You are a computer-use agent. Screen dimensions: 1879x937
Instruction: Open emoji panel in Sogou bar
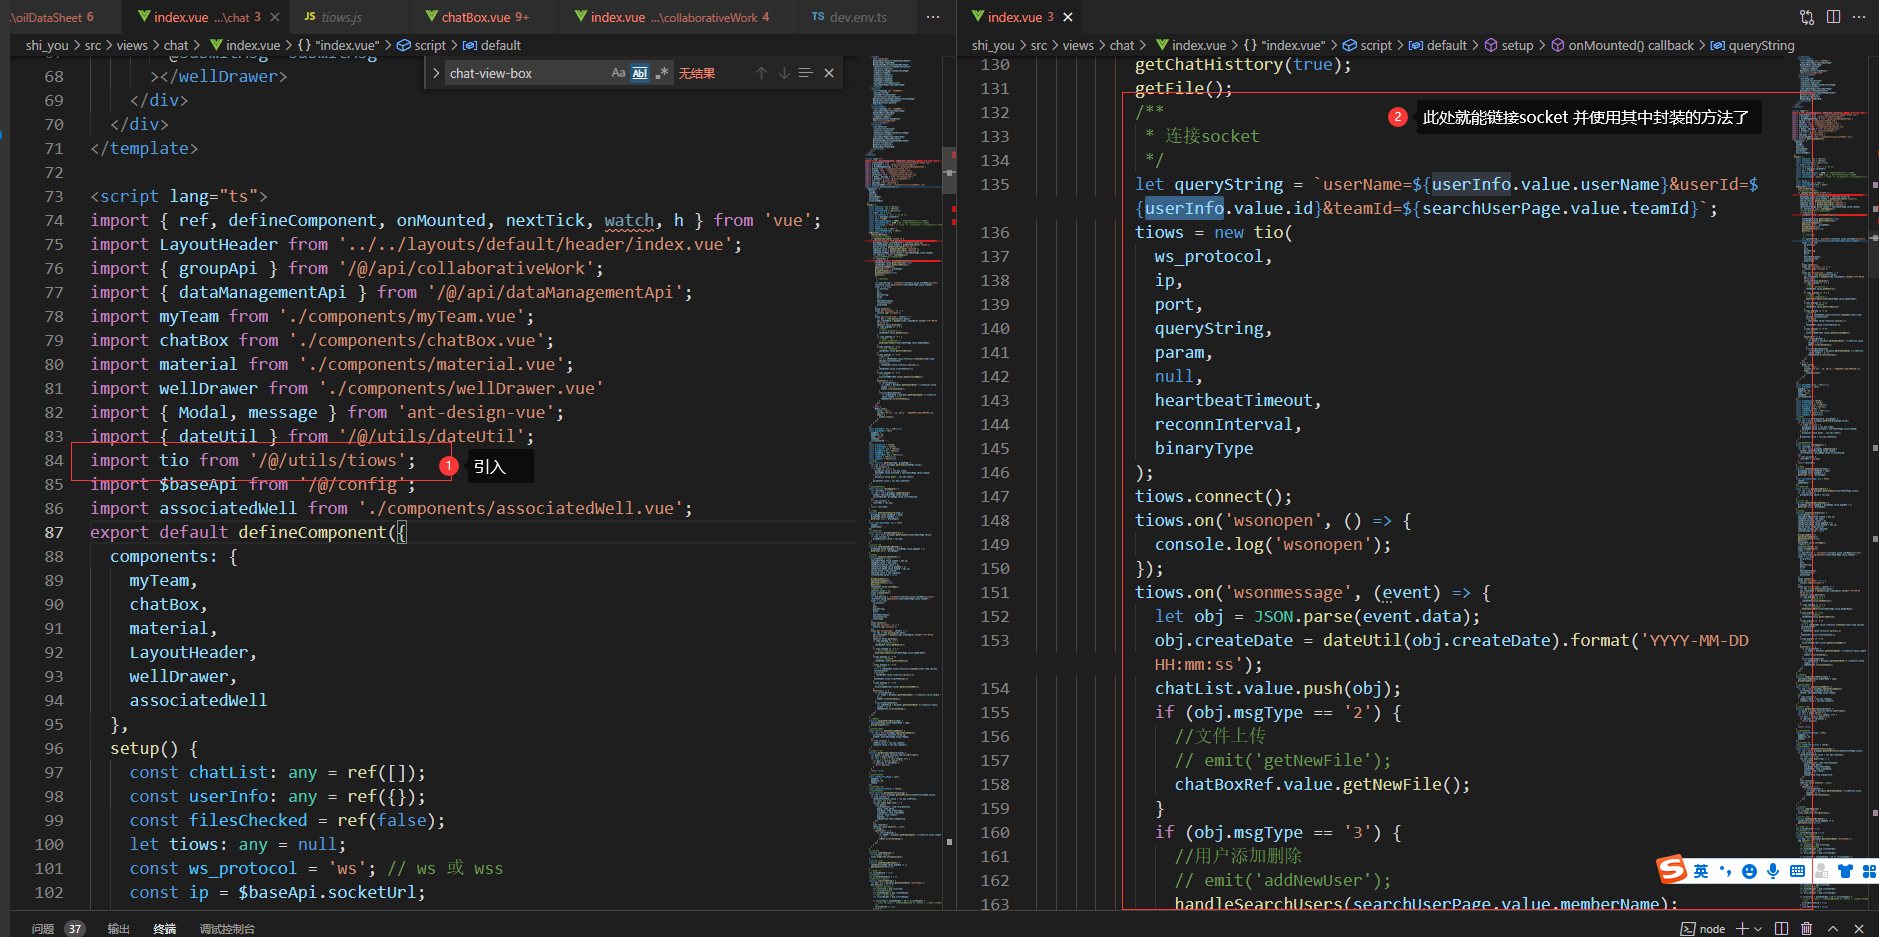(x=1749, y=871)
